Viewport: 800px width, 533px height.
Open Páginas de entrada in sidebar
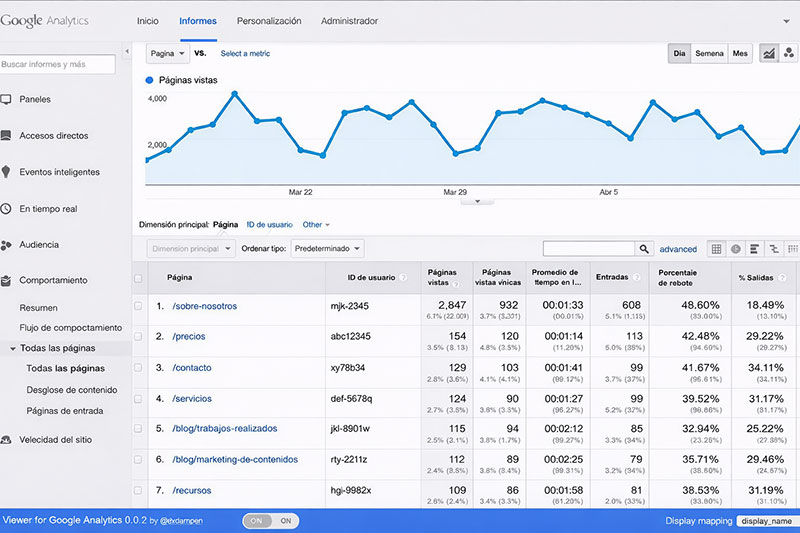tap(65, 411)
